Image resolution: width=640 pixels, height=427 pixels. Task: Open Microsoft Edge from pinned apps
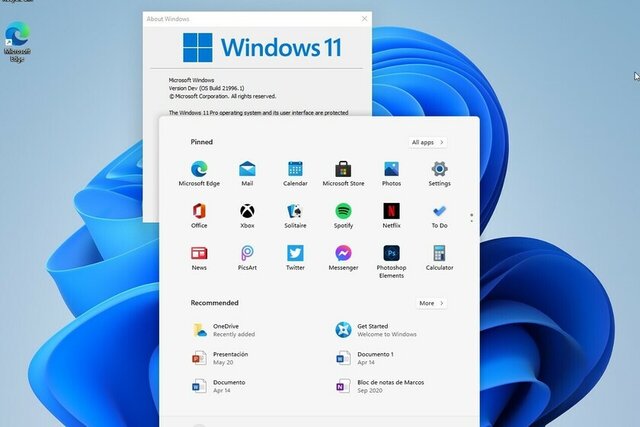(x=199, y=173)
